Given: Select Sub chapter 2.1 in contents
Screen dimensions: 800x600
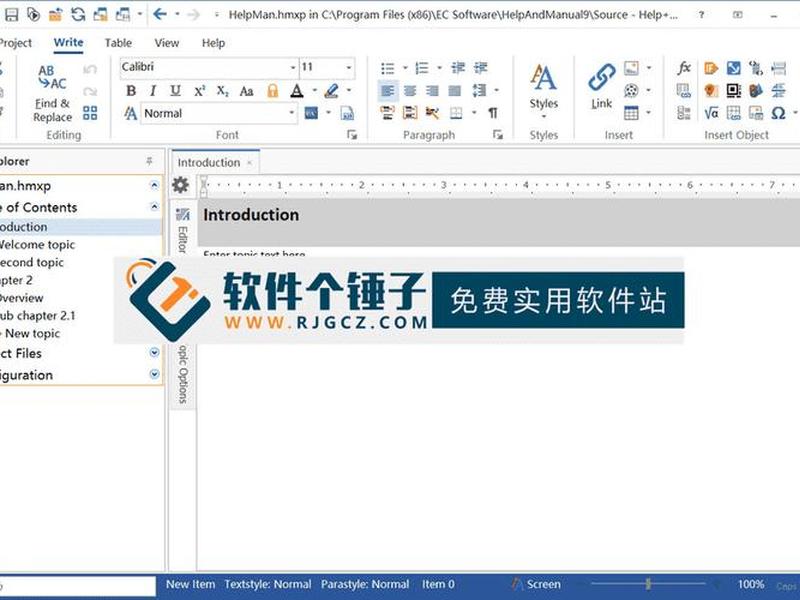Looking at the screenshot, I should pos(38,316).
